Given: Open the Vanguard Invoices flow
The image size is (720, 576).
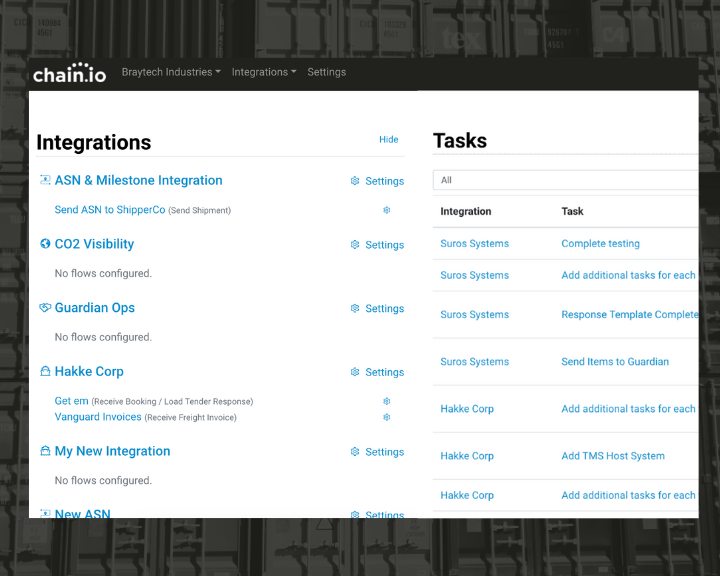Looking at the screenshot, I should tap(98, 417).
